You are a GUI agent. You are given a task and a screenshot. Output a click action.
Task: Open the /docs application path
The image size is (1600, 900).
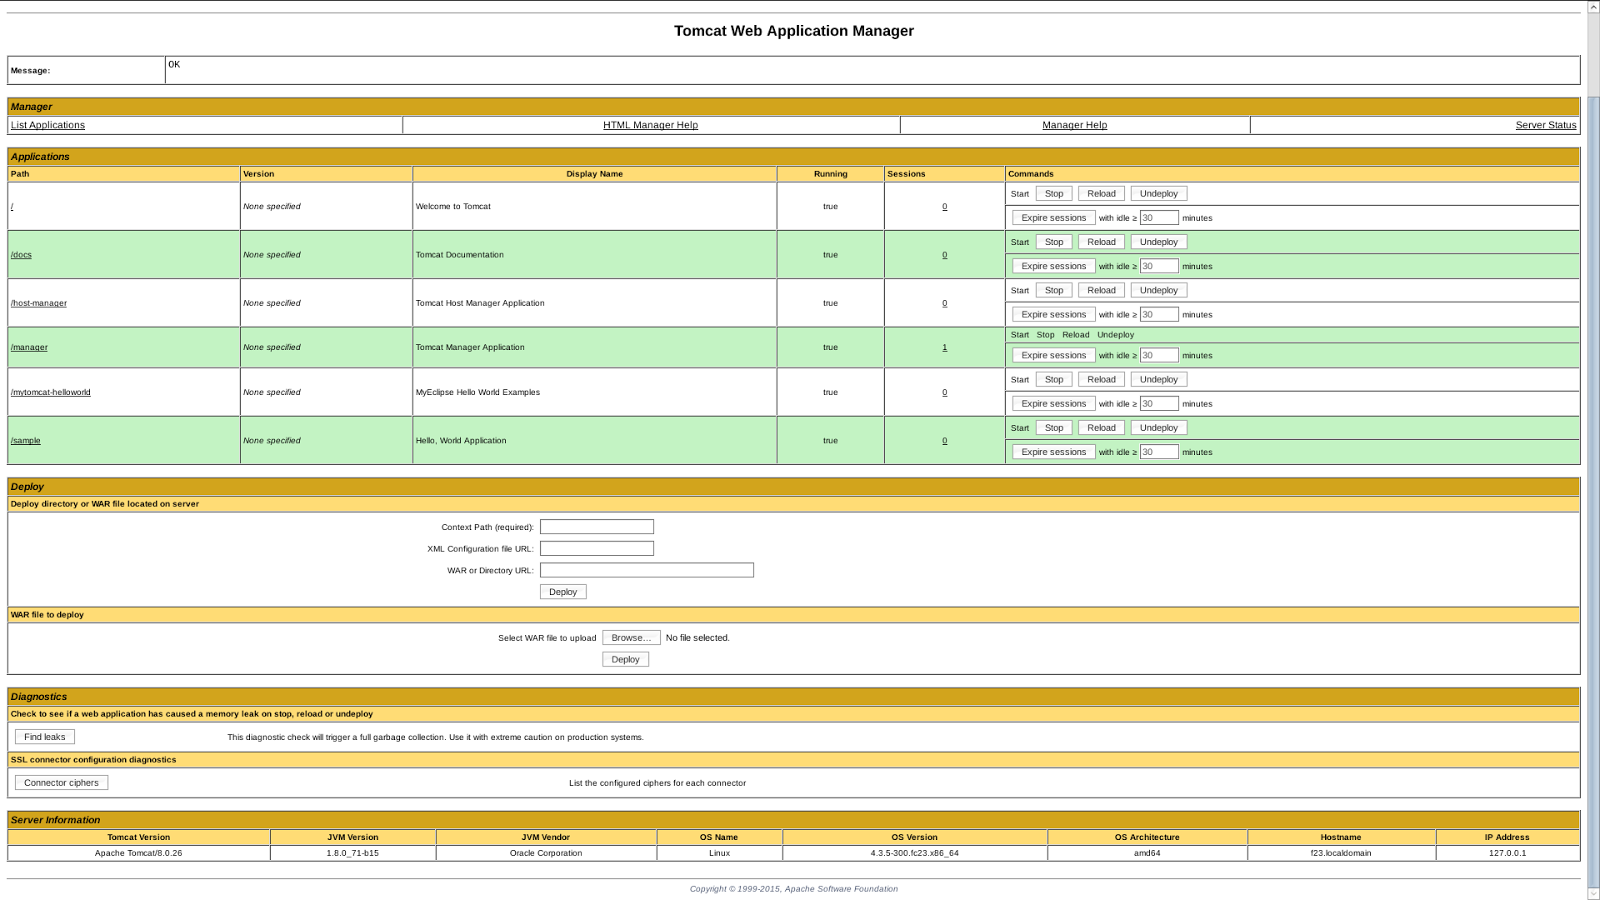pos(21,255)
